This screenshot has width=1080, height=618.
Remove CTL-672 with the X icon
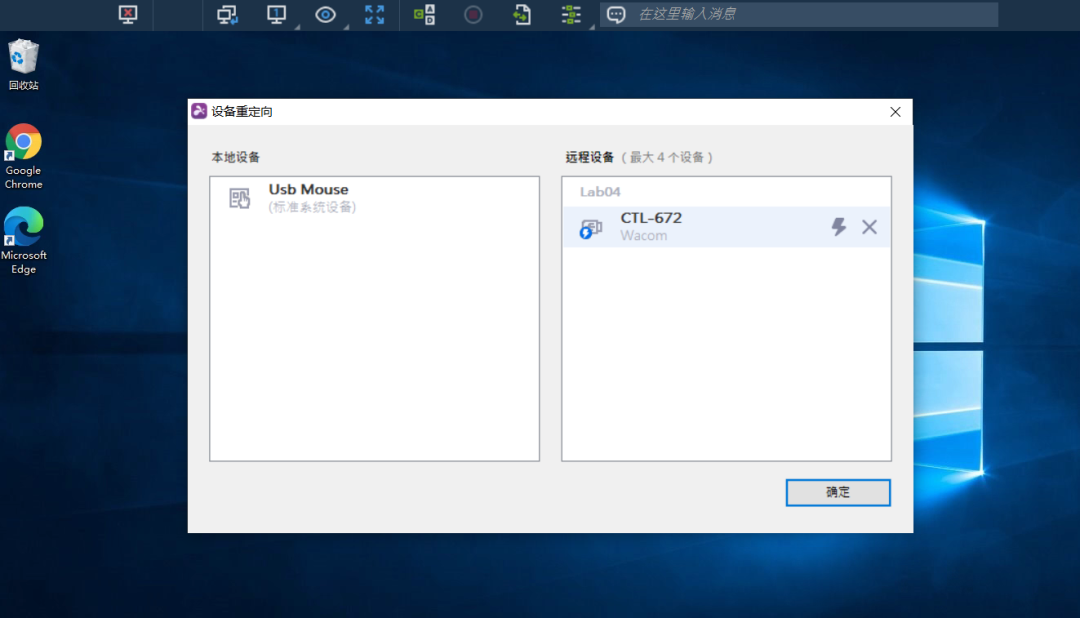[869, 227]
